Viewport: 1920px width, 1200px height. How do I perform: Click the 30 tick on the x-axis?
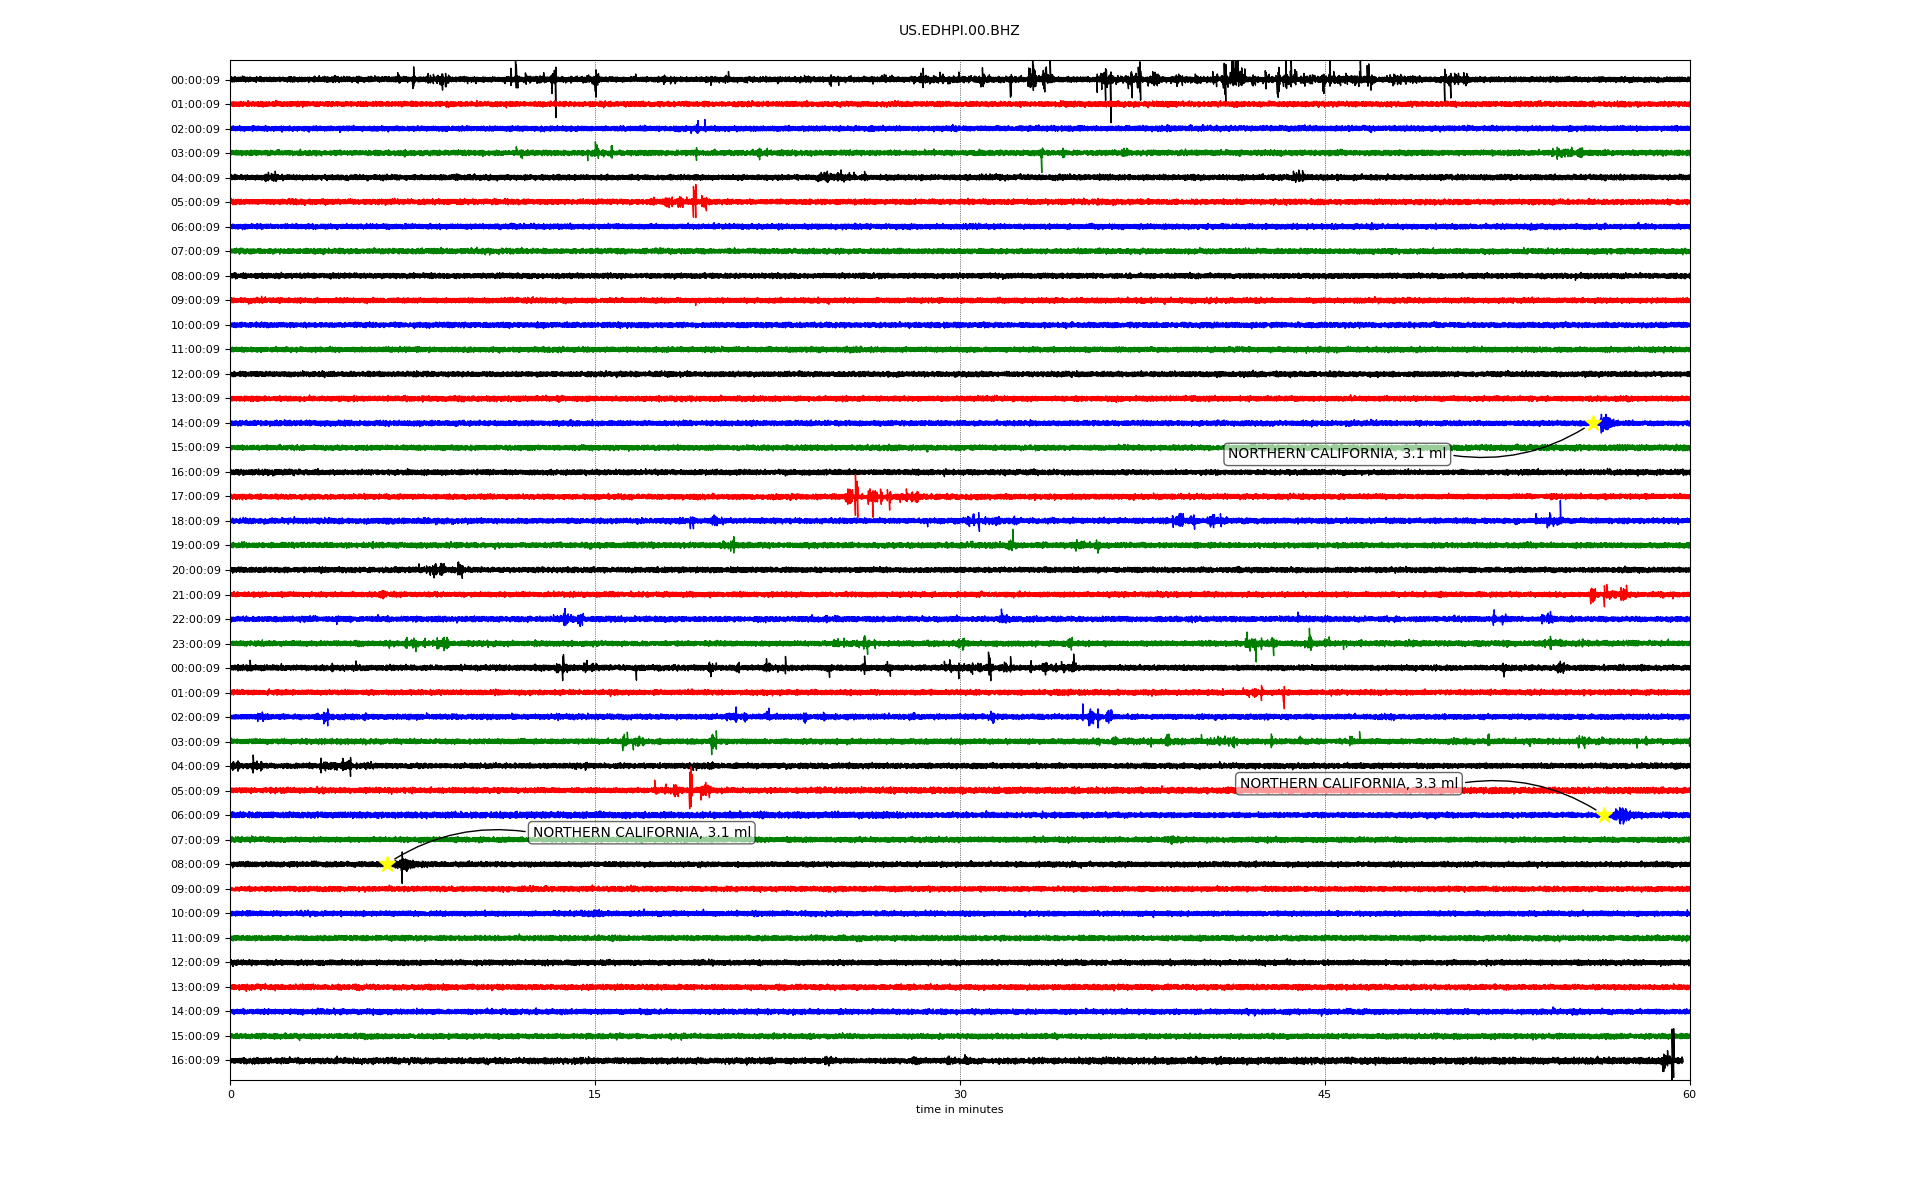(x=960, y=1094)
